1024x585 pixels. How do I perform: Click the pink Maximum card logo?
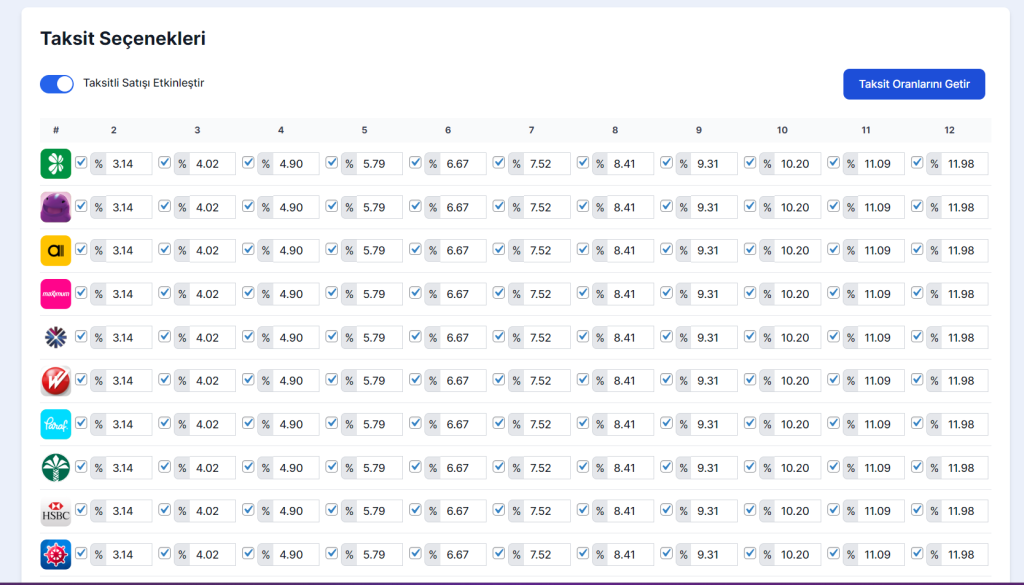tap(55, 294)
